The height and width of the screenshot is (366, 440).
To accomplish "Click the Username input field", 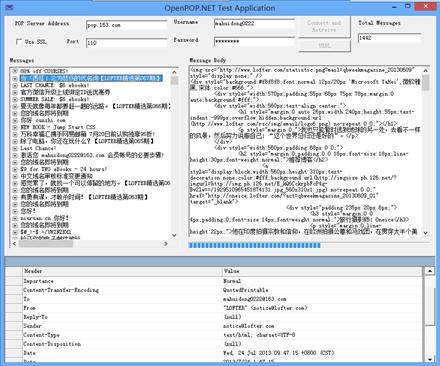I will [x=254, y=24].
